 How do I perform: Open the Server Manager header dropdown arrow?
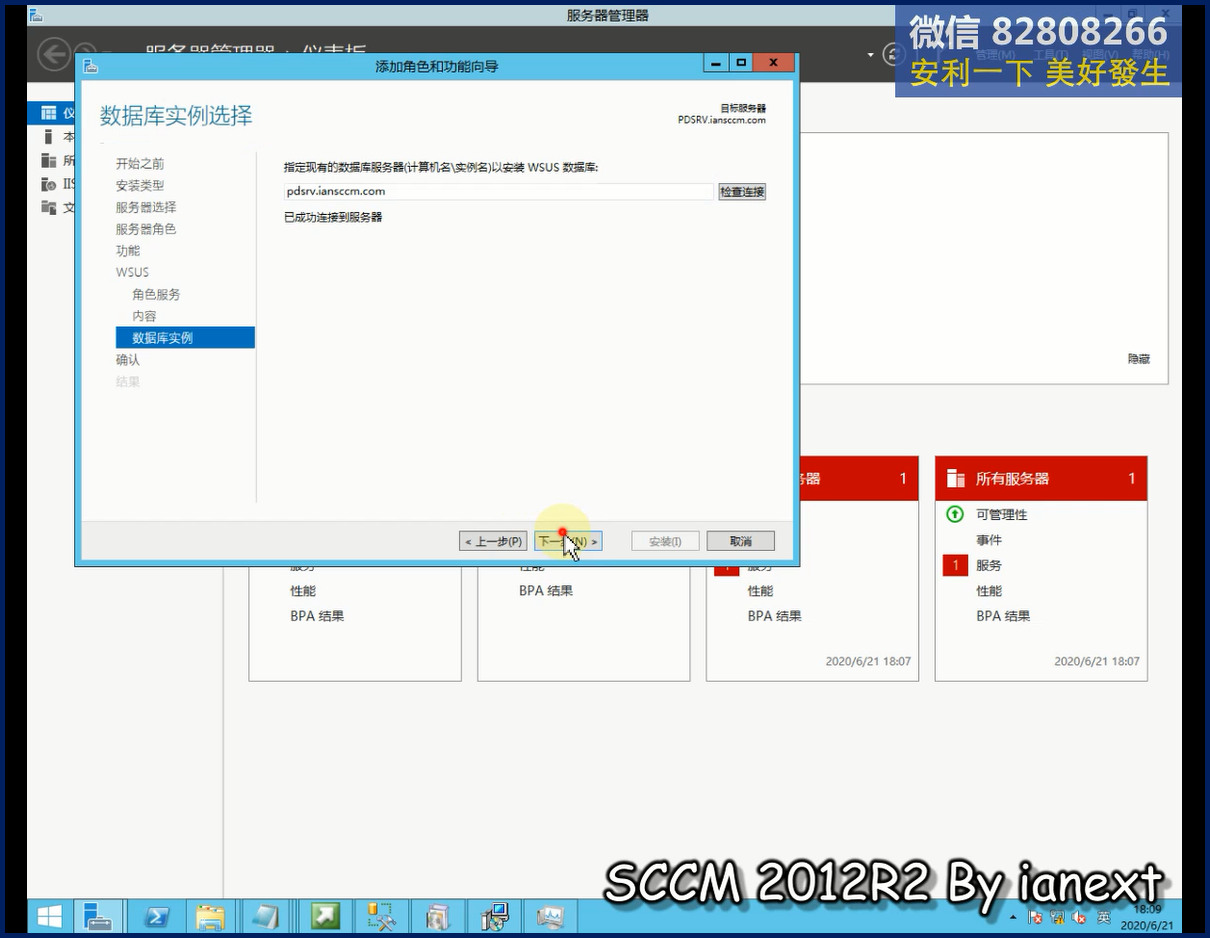[871, 55]
